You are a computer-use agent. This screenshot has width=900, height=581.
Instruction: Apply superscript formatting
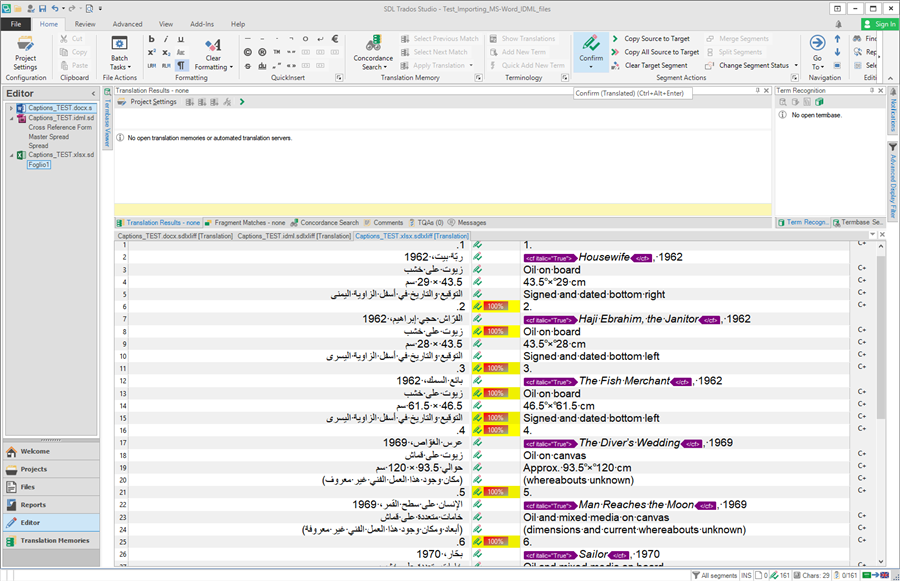[152, 52]
